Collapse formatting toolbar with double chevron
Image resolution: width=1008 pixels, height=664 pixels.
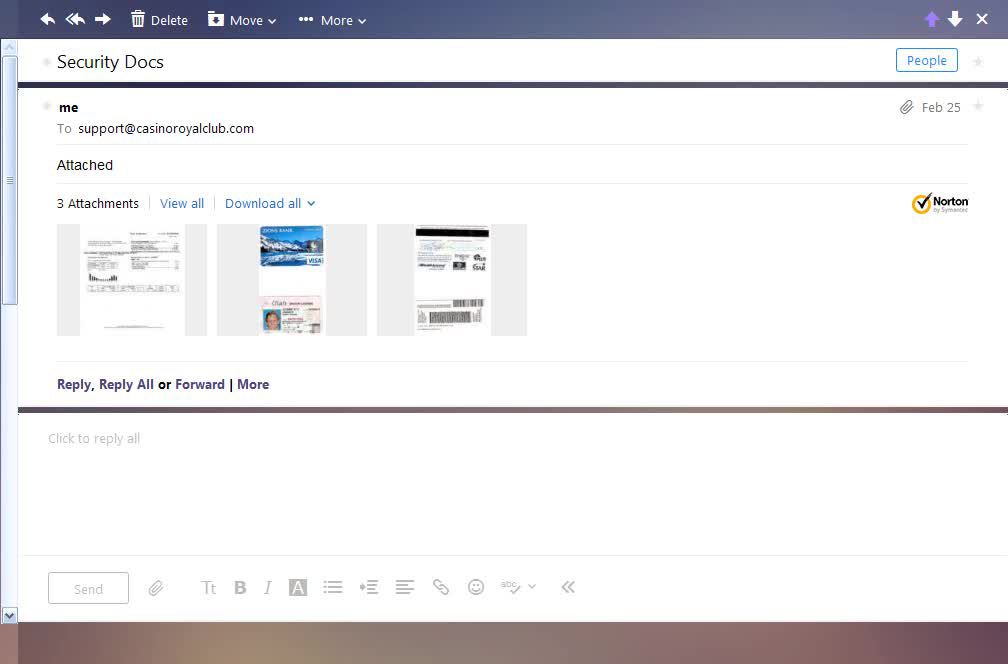(x=568, y=587)
